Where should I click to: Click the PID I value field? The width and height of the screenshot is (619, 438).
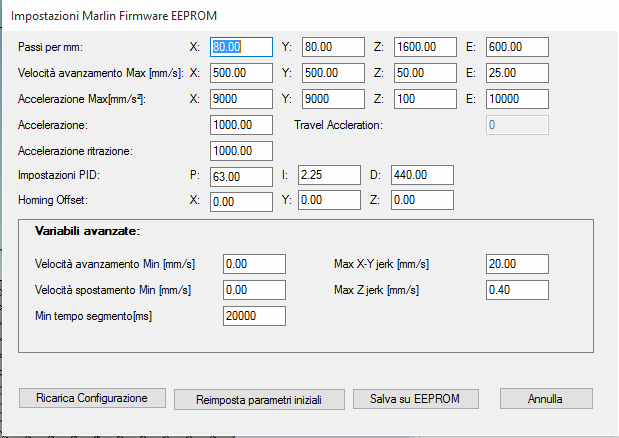pyautogui.click(x=329, y=175)
